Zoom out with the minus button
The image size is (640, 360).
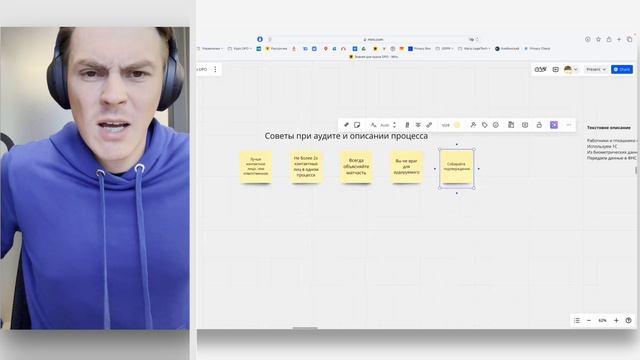589,321
